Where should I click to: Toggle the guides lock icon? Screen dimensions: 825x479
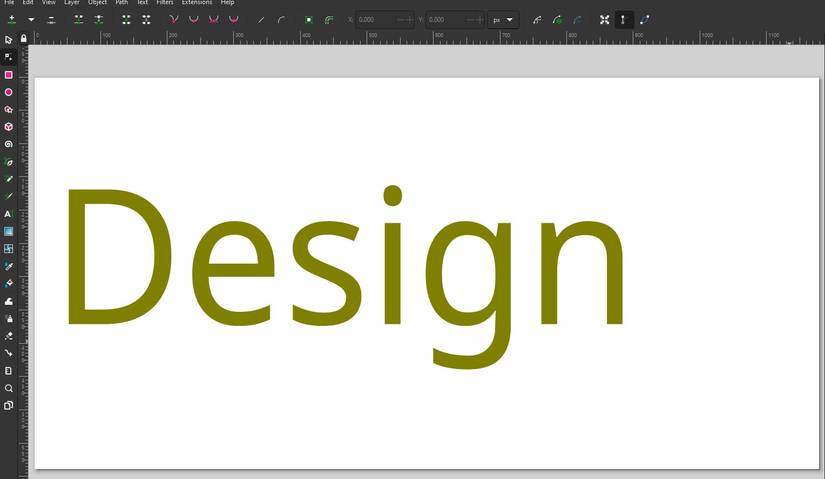[24, 38]
